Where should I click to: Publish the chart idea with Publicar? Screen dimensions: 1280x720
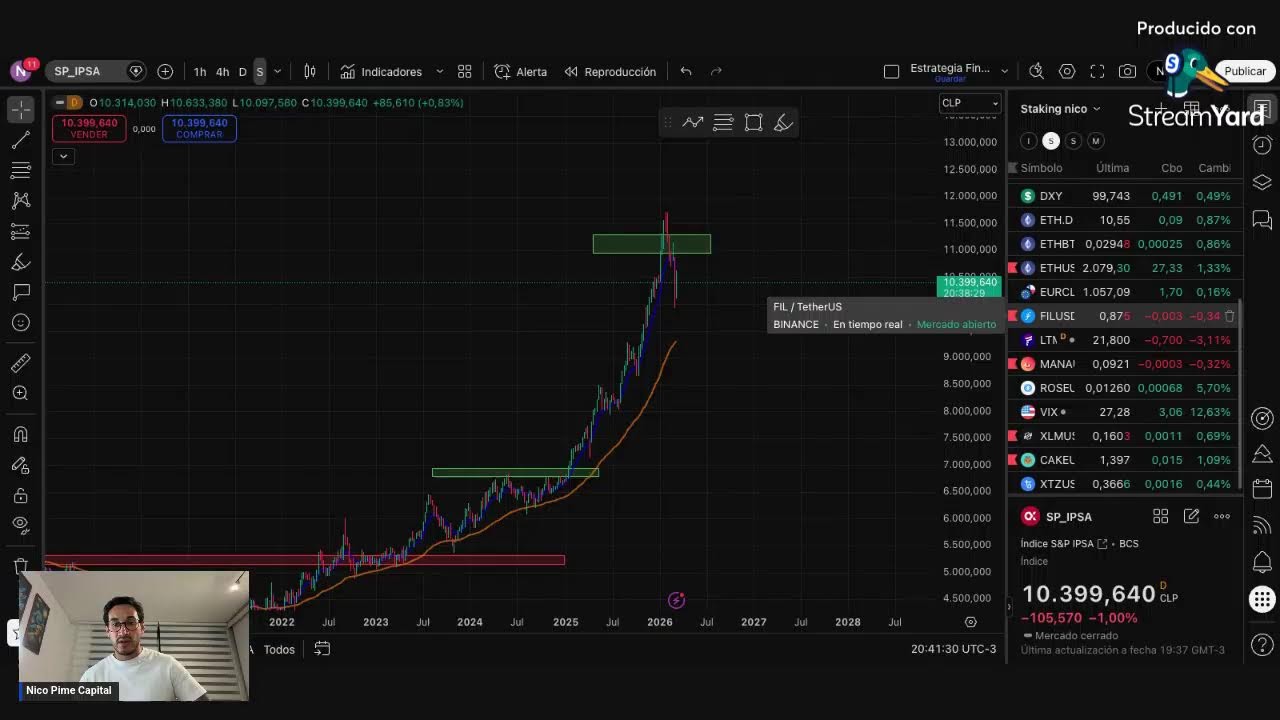pyautogui.click(x=1245, y=71)
